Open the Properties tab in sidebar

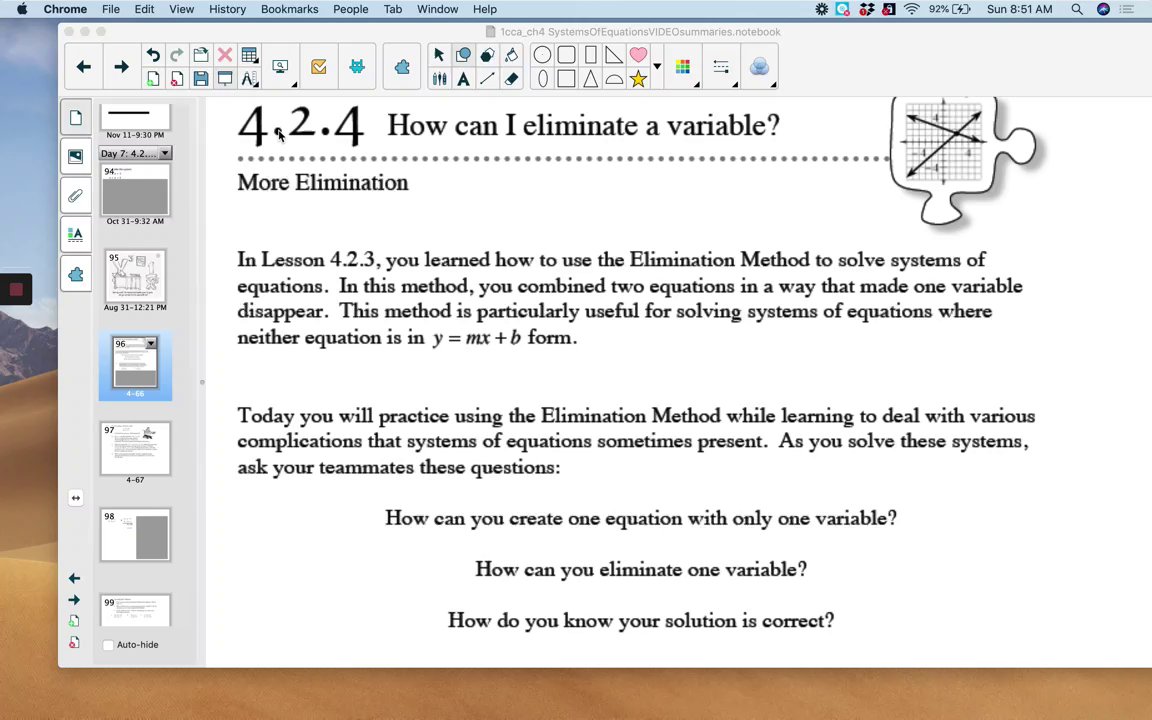[x=76, y=234]
